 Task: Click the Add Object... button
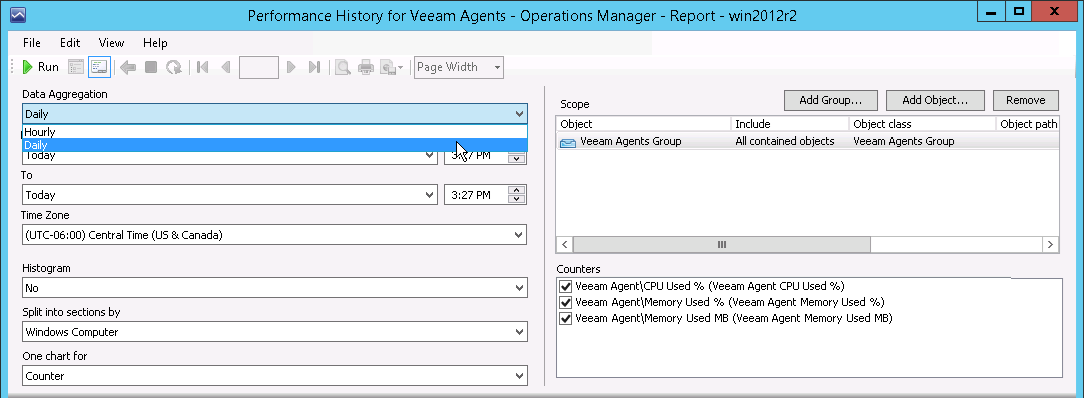934,100
